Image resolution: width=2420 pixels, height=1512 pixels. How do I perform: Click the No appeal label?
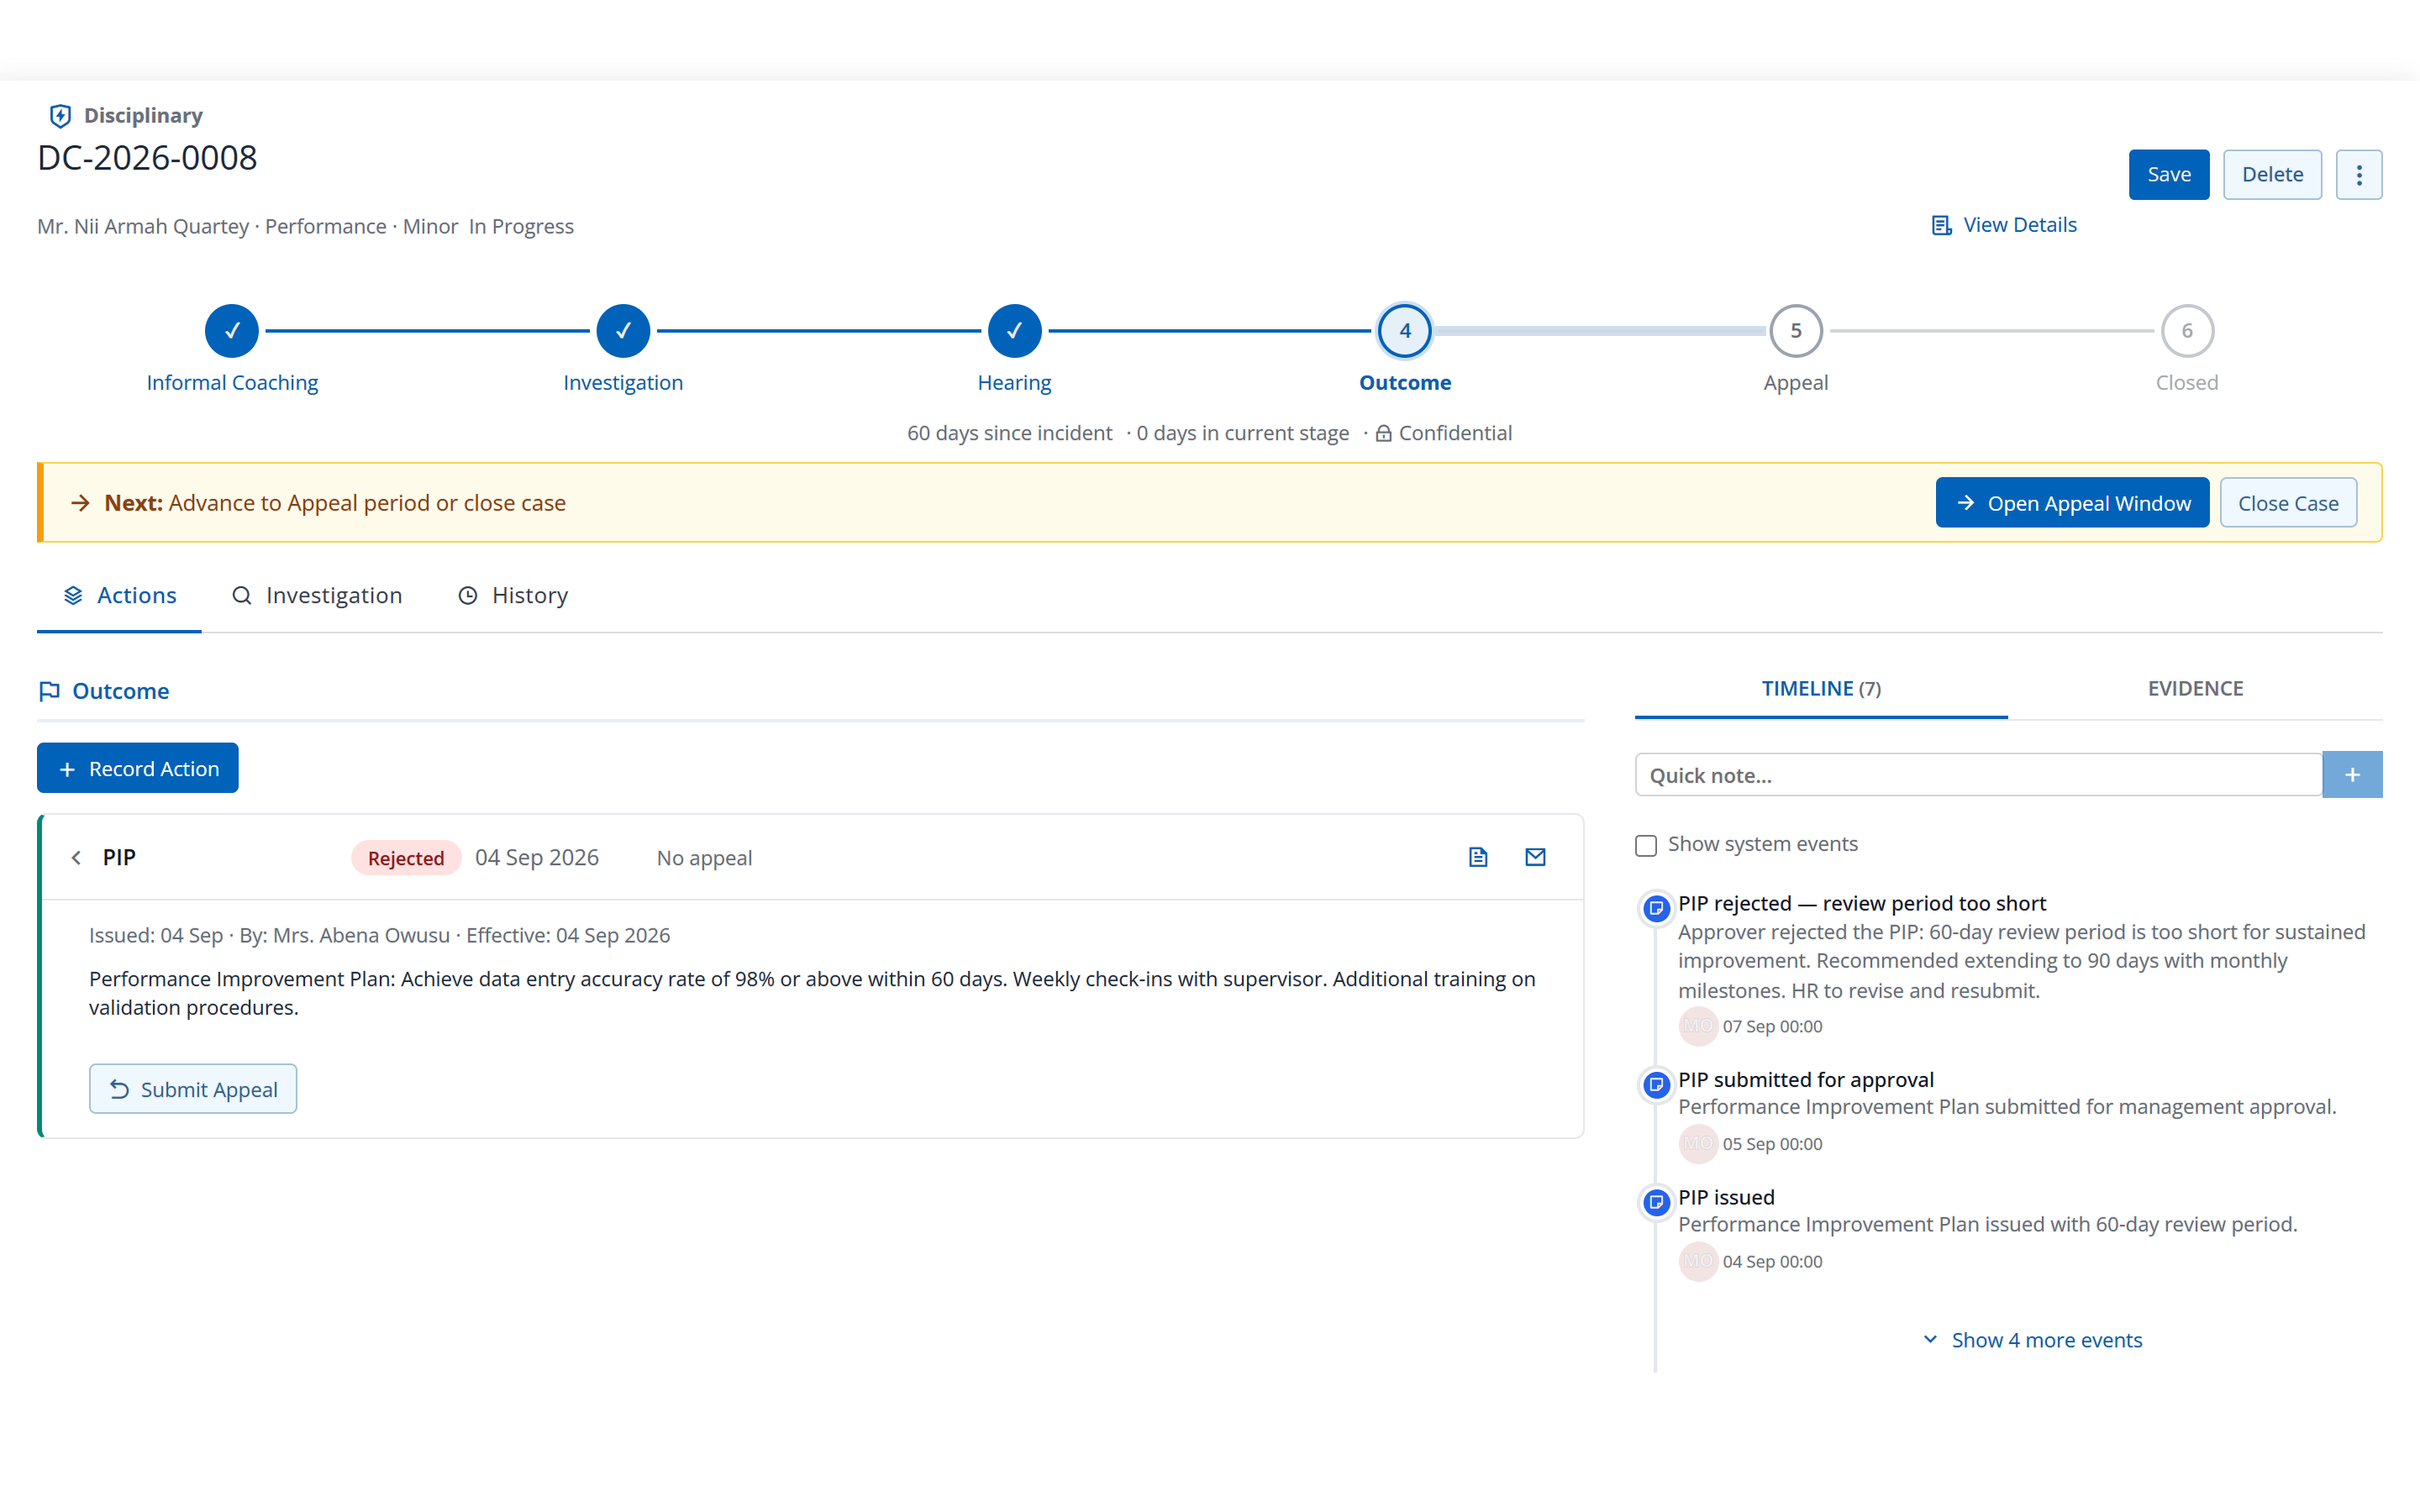(x=704, y=858)
